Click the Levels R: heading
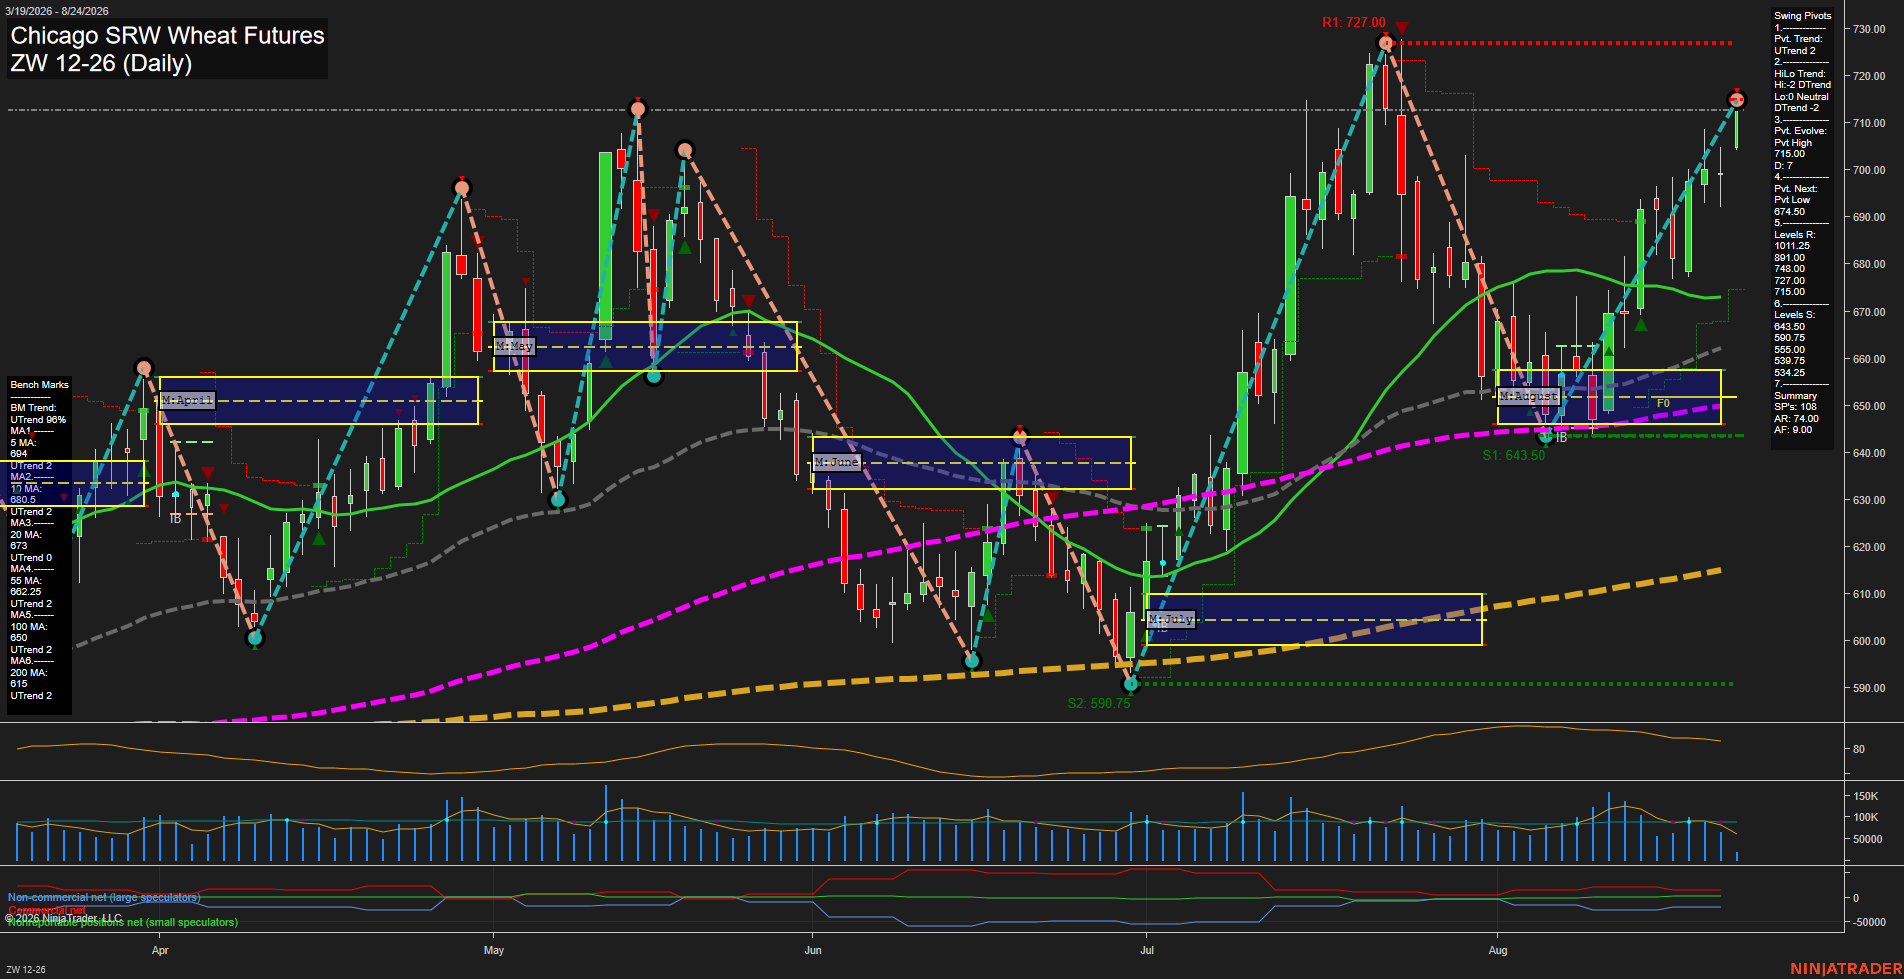1904x979 pixels. [1794, 235]
